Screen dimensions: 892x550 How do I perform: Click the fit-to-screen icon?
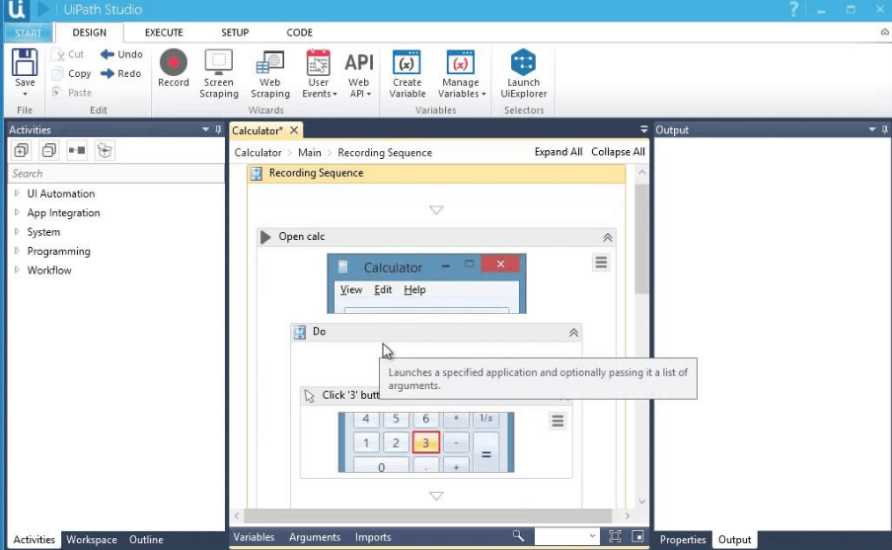pos(615,536)
